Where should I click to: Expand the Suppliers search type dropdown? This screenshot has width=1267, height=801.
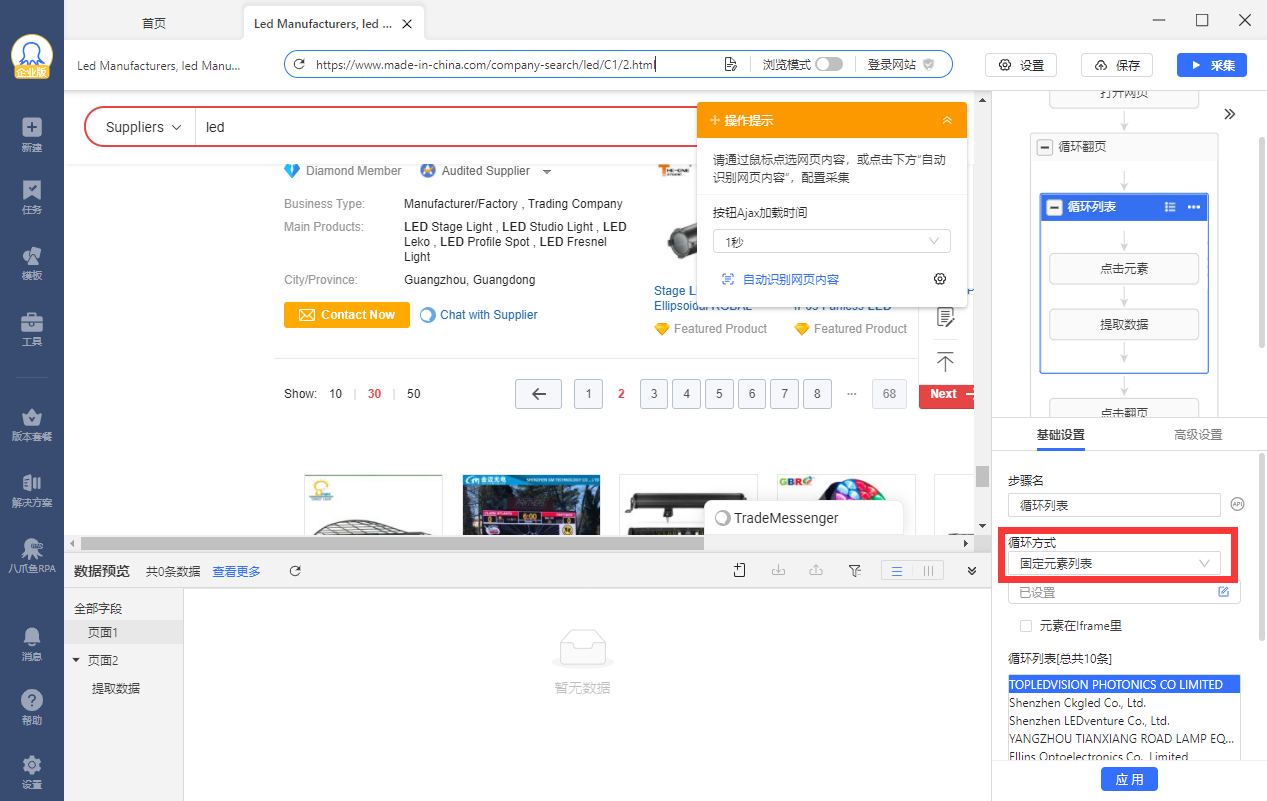(x=143, y=127)
